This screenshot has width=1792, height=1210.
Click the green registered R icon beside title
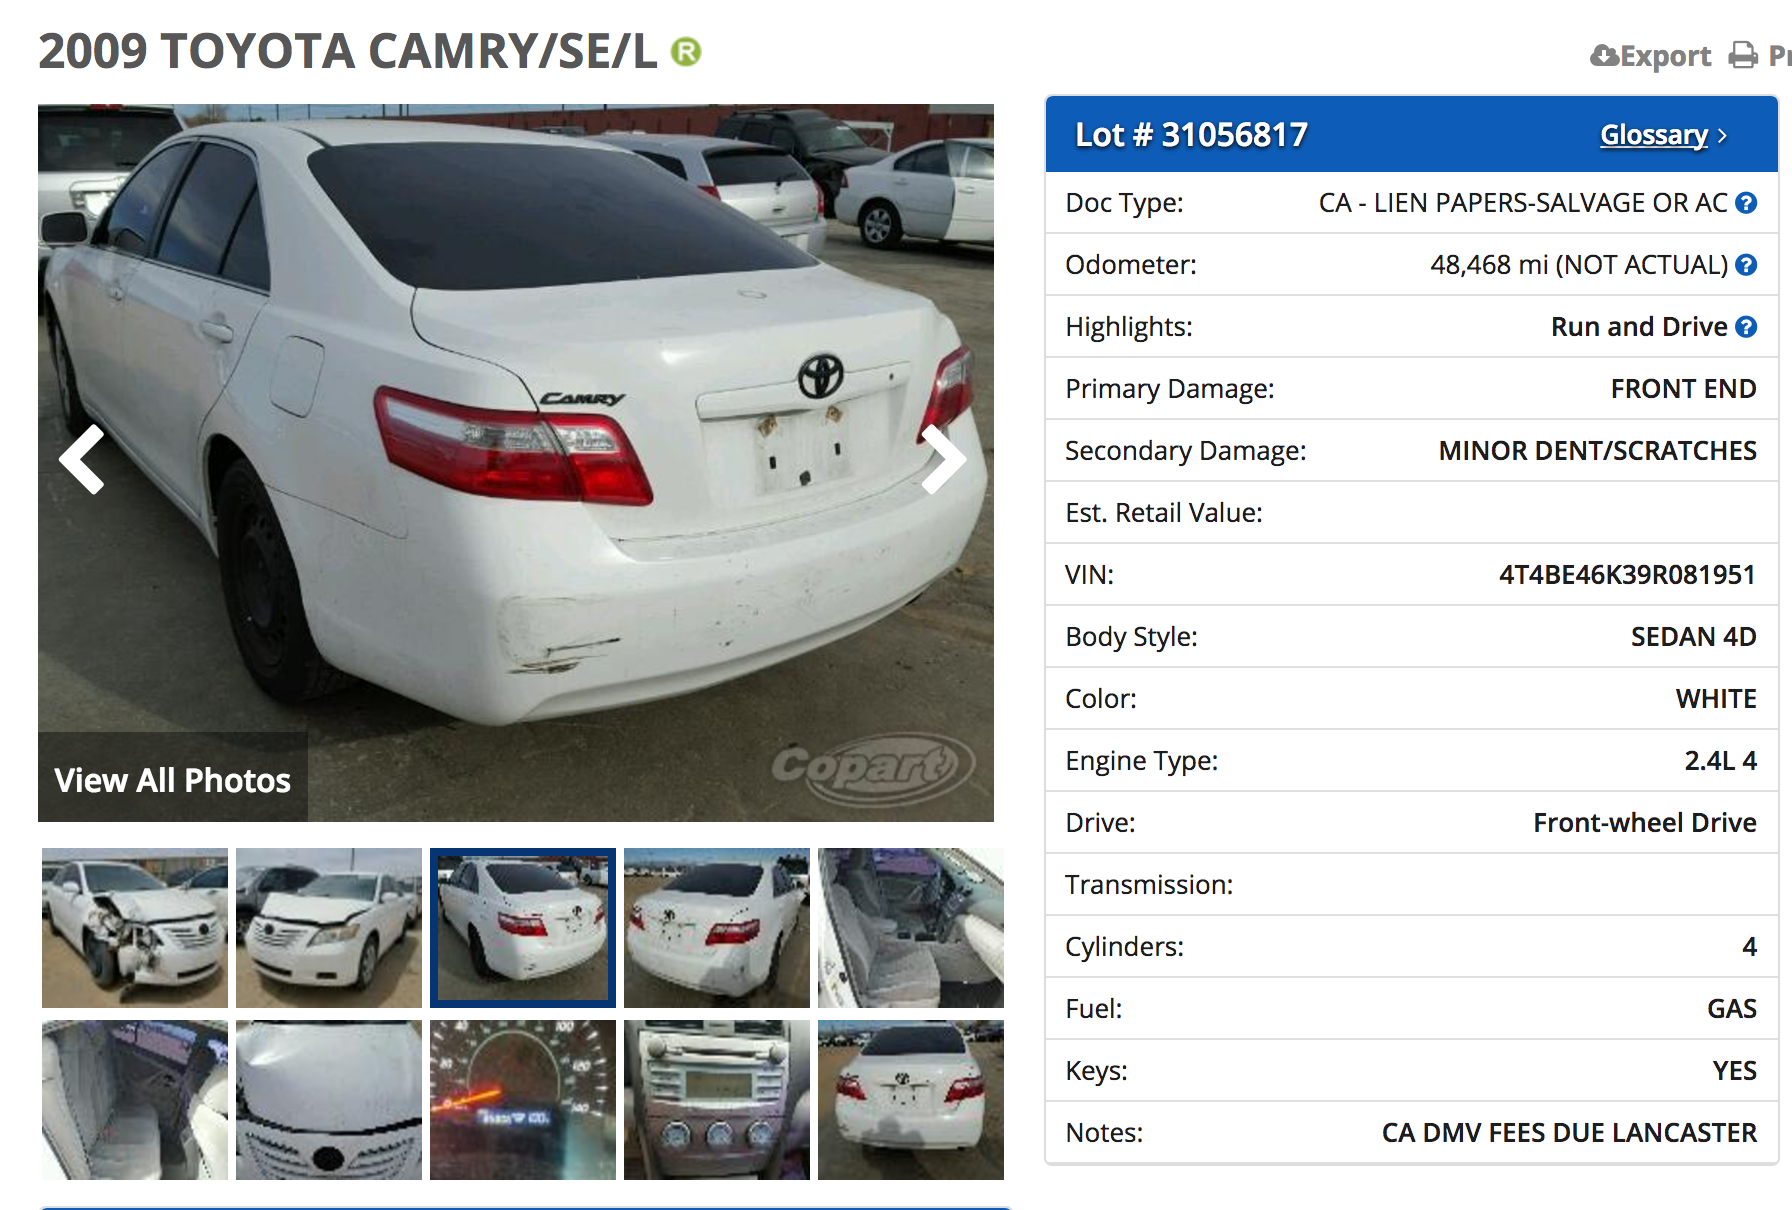tap(686, 51)
